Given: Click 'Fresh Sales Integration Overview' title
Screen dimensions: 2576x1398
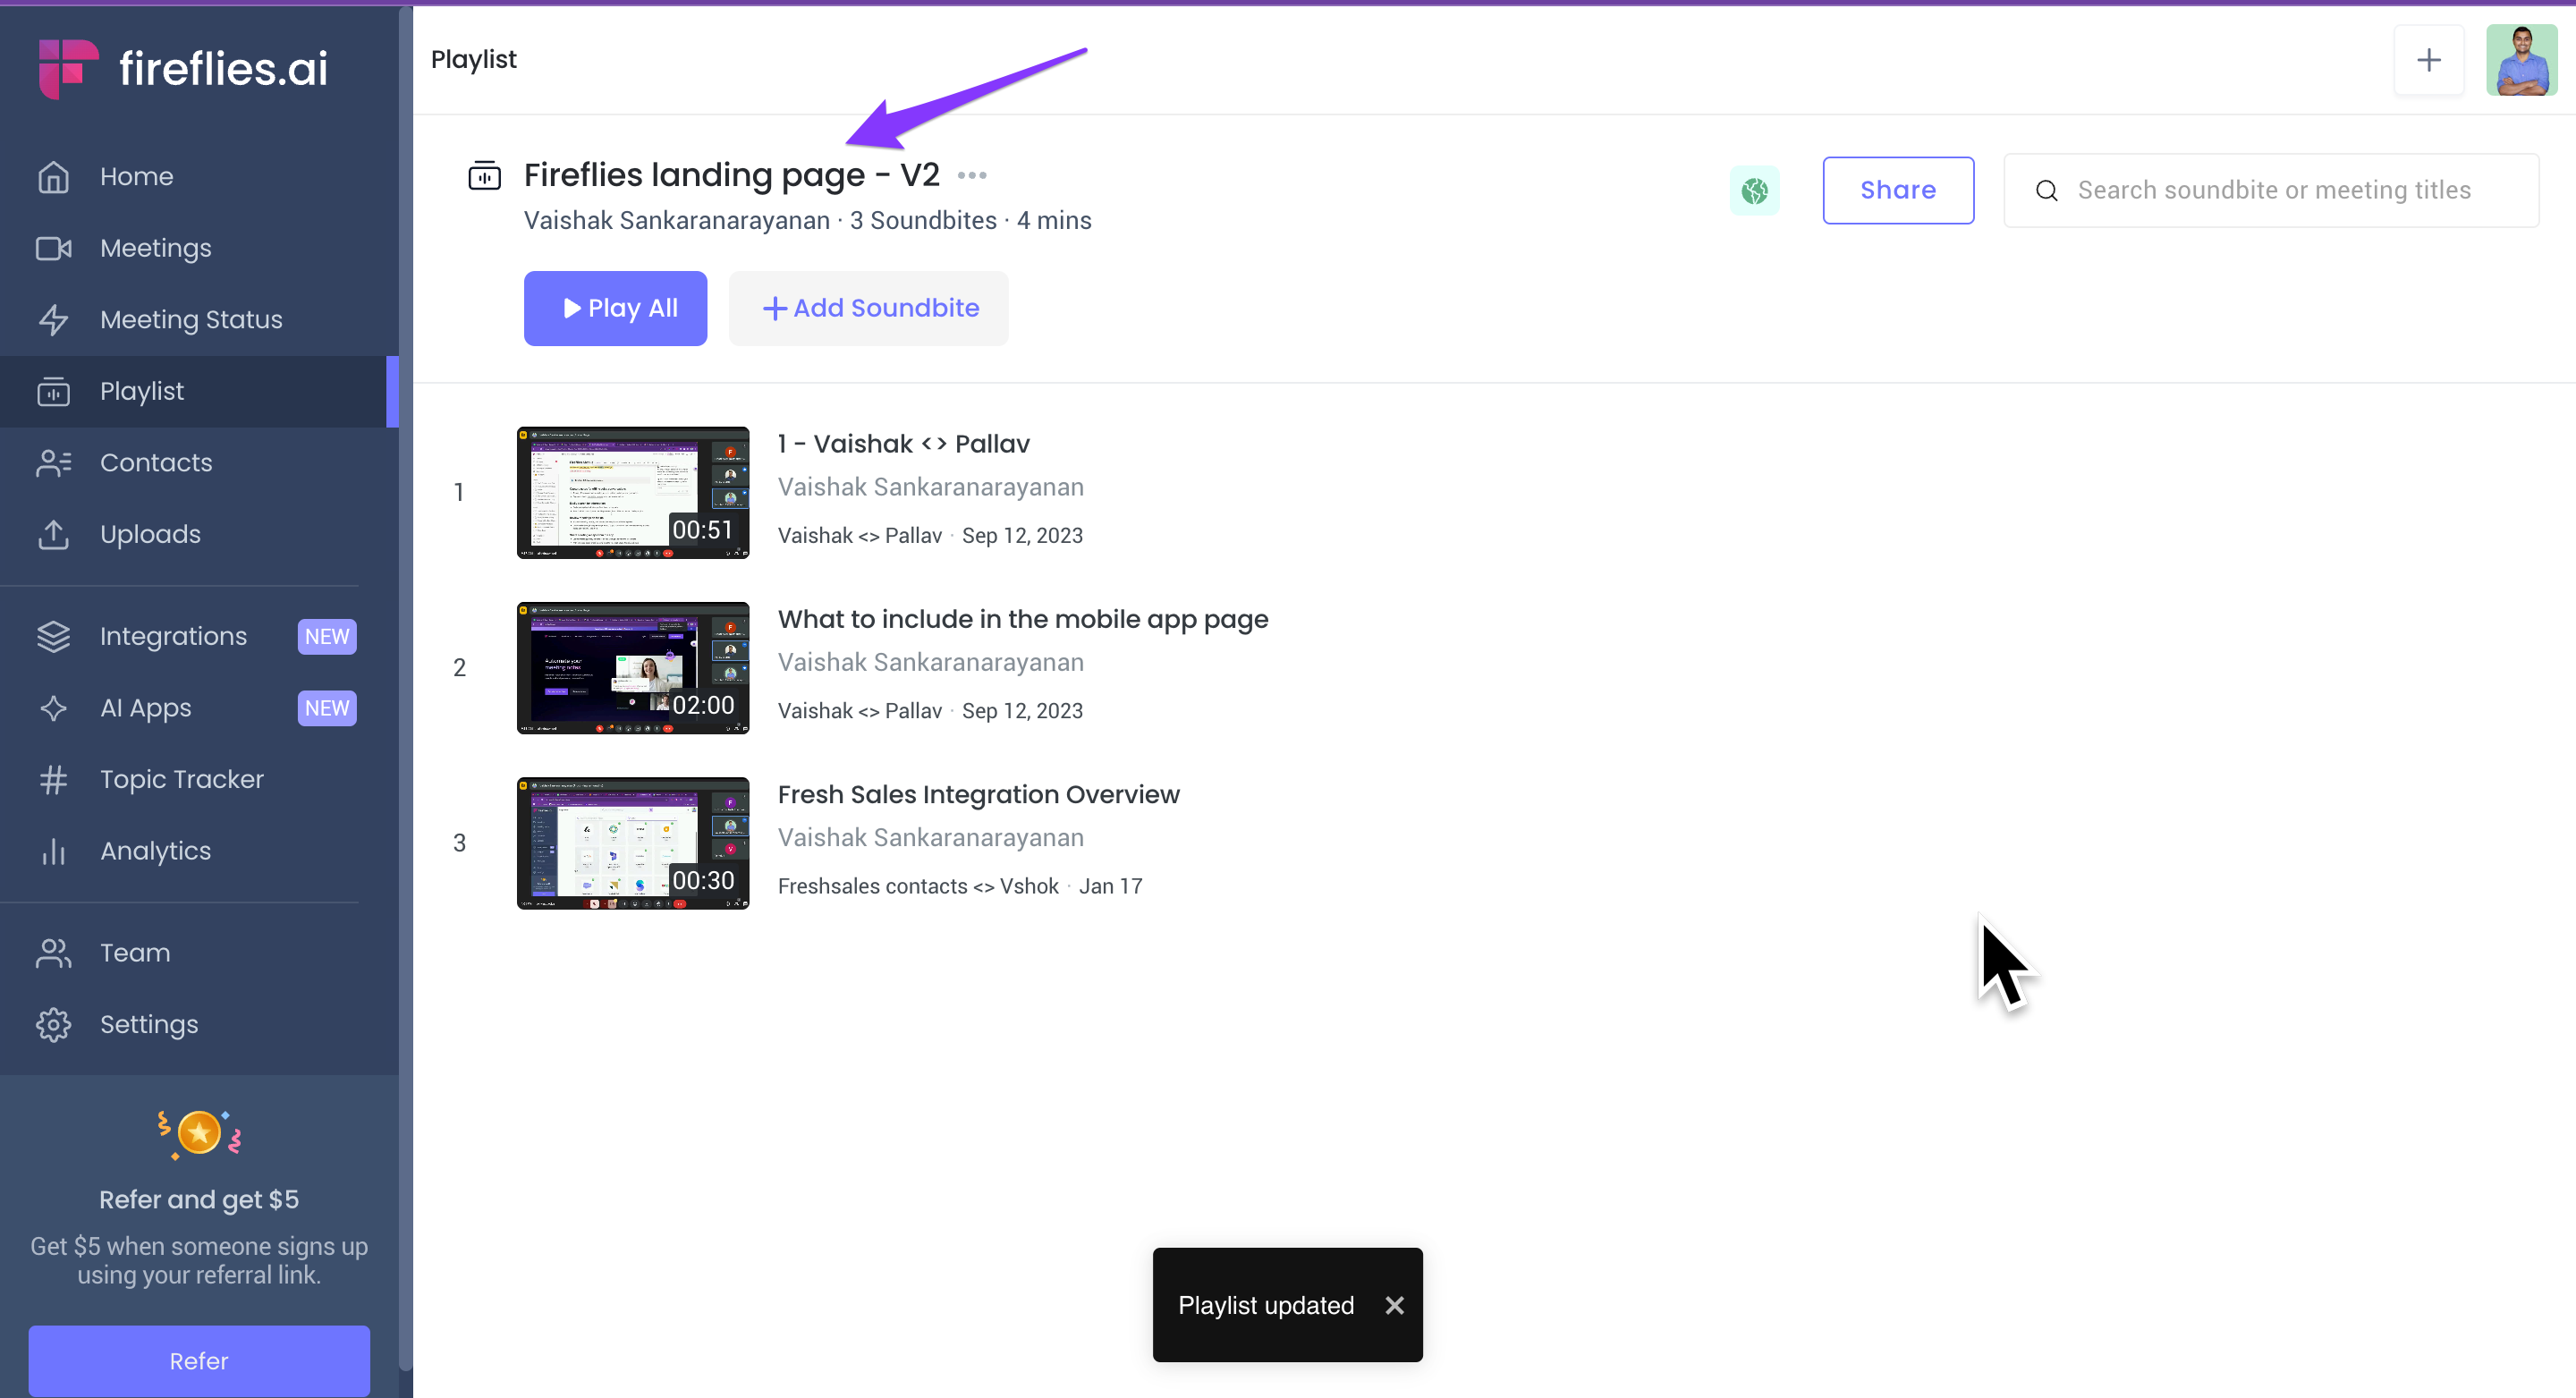Looking at the screenshot, I should [979, 795].
